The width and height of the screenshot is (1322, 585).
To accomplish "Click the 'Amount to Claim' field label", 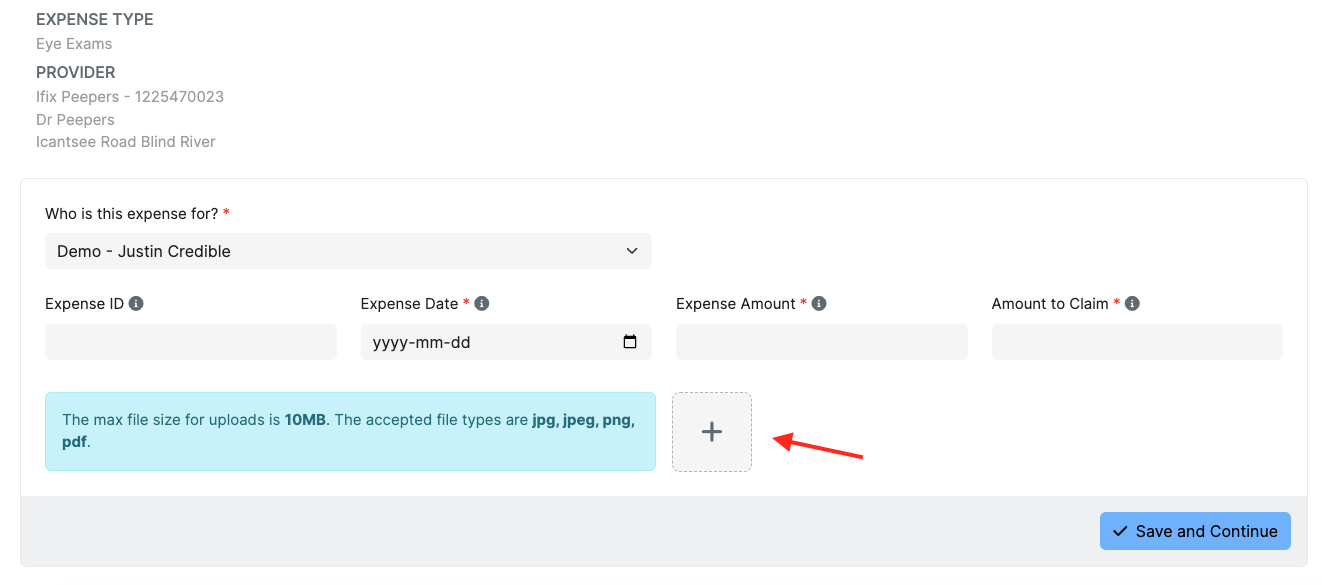I will tap(1050, 303).
